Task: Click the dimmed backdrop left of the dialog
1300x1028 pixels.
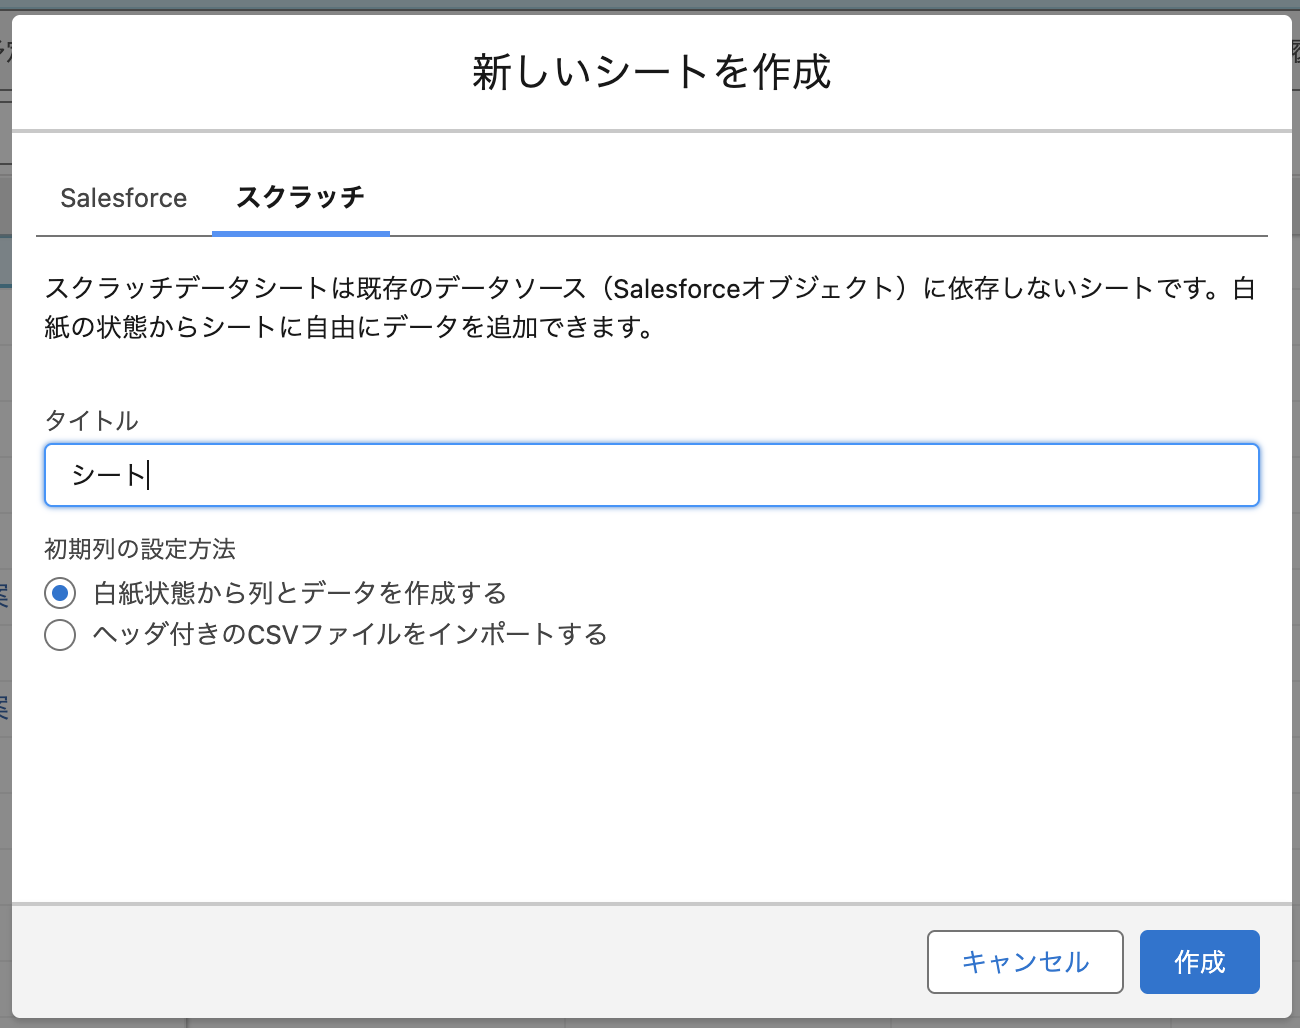Action: click(x=5, y=500)
